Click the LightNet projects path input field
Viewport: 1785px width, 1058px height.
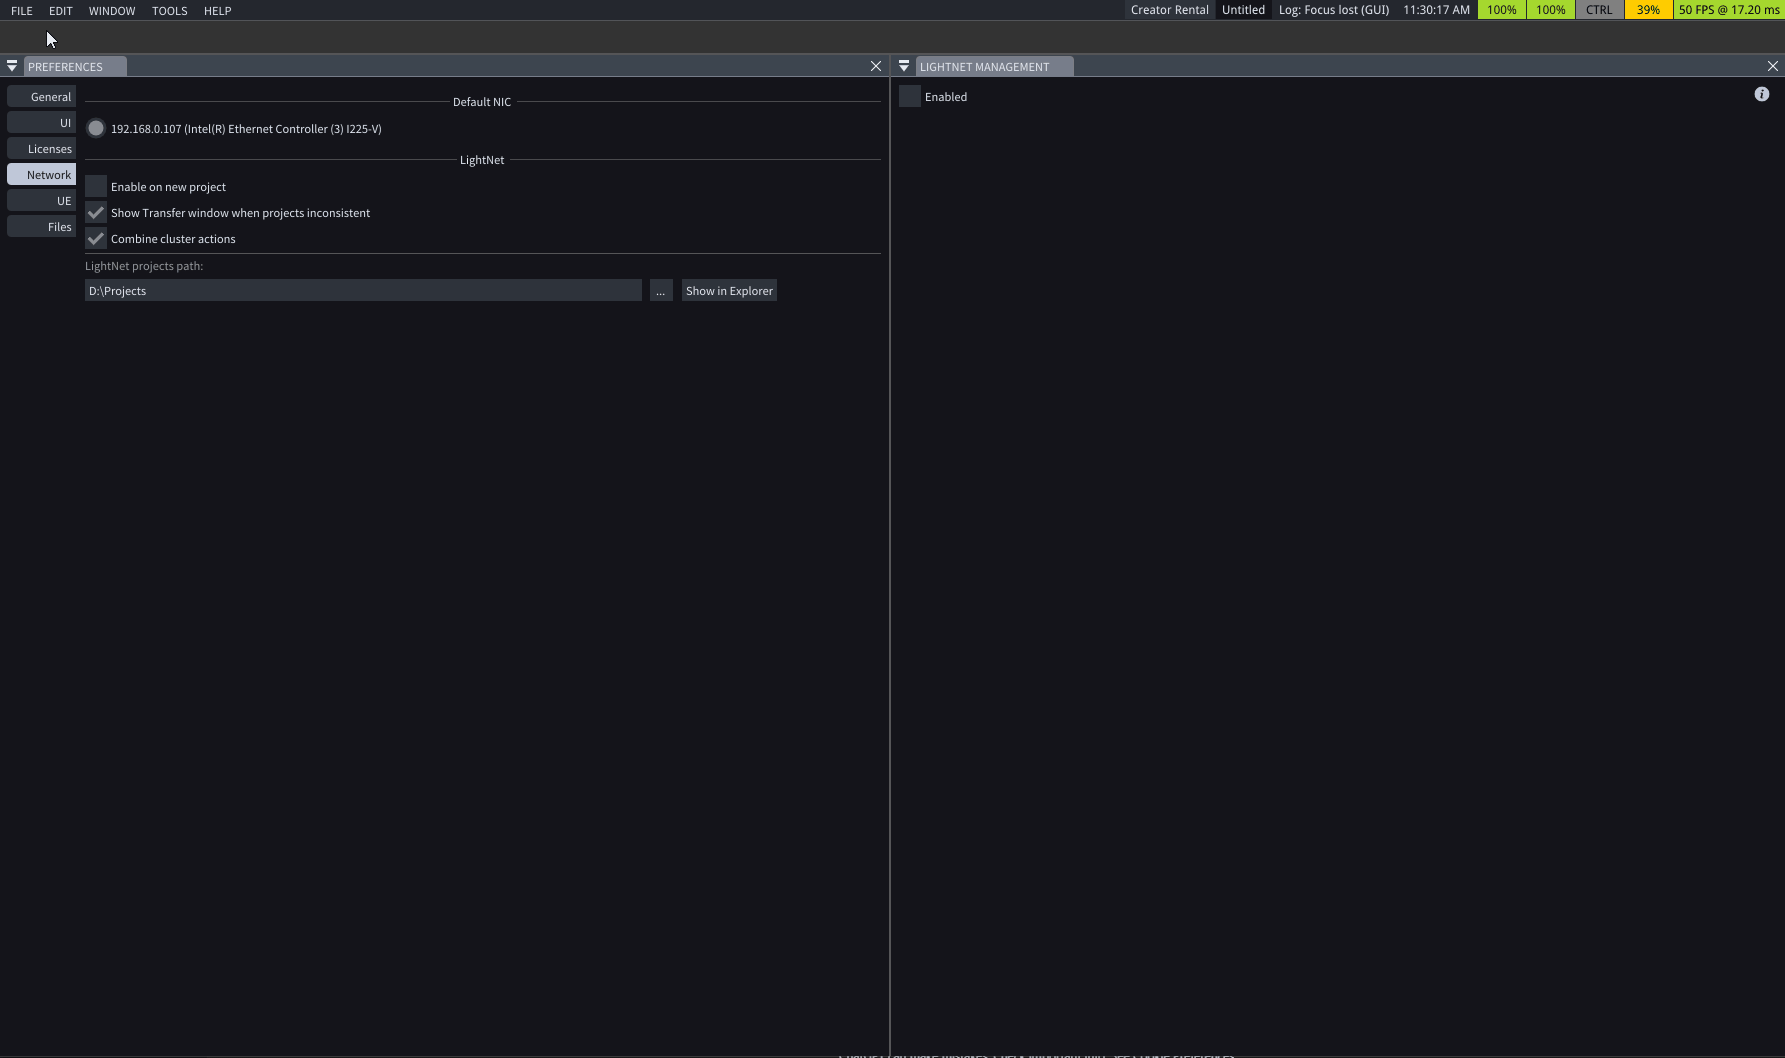point(363,291)
